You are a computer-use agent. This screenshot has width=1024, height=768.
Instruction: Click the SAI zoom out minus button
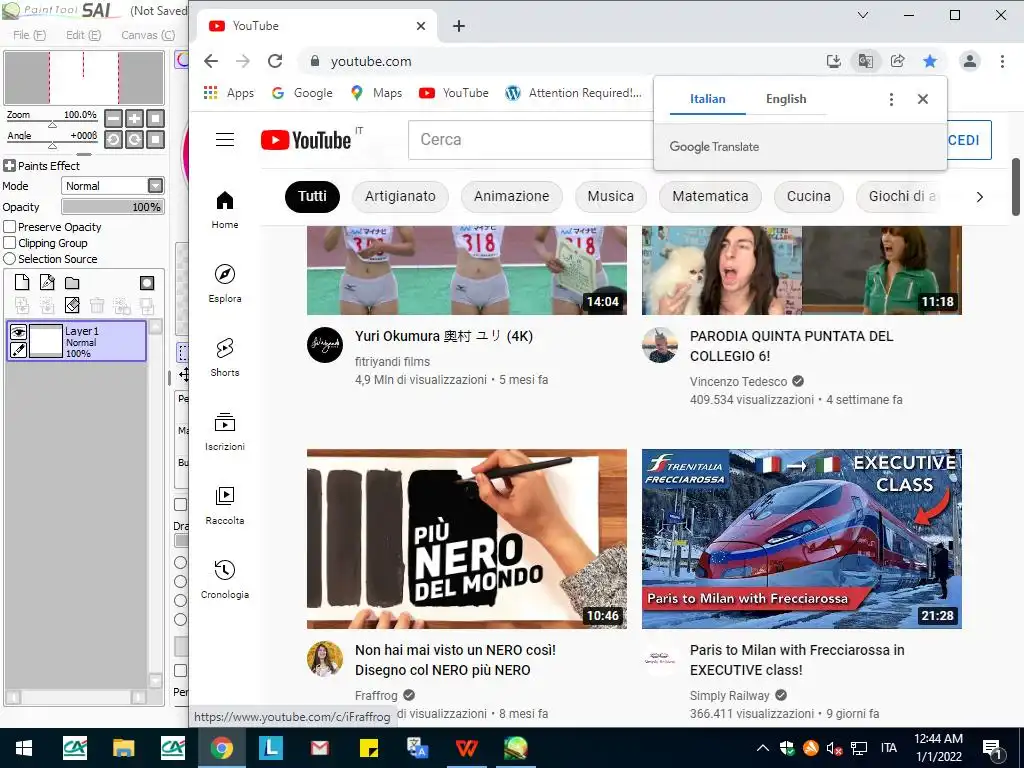click(114, 118)
